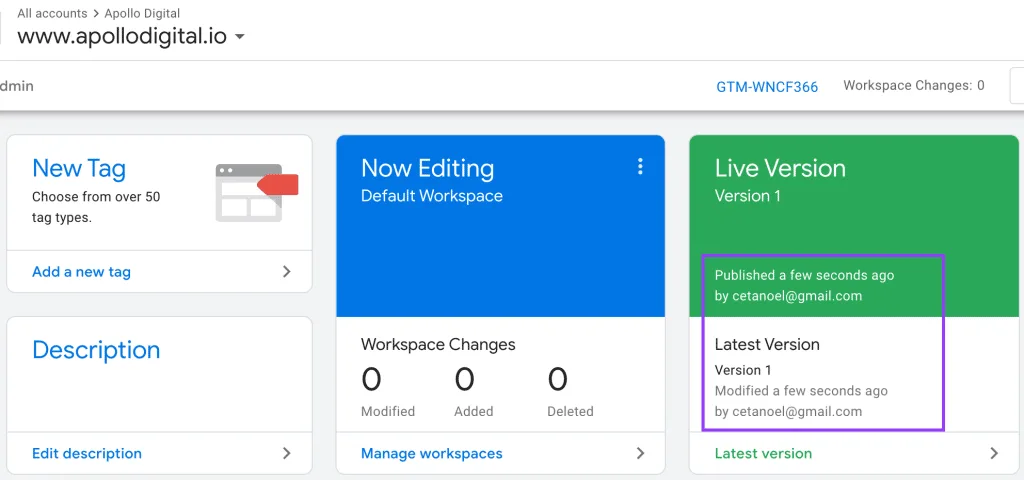Click the chevron beside Add a new tag
Viewport: 1024px width, 480px height.
coord(287,272)
